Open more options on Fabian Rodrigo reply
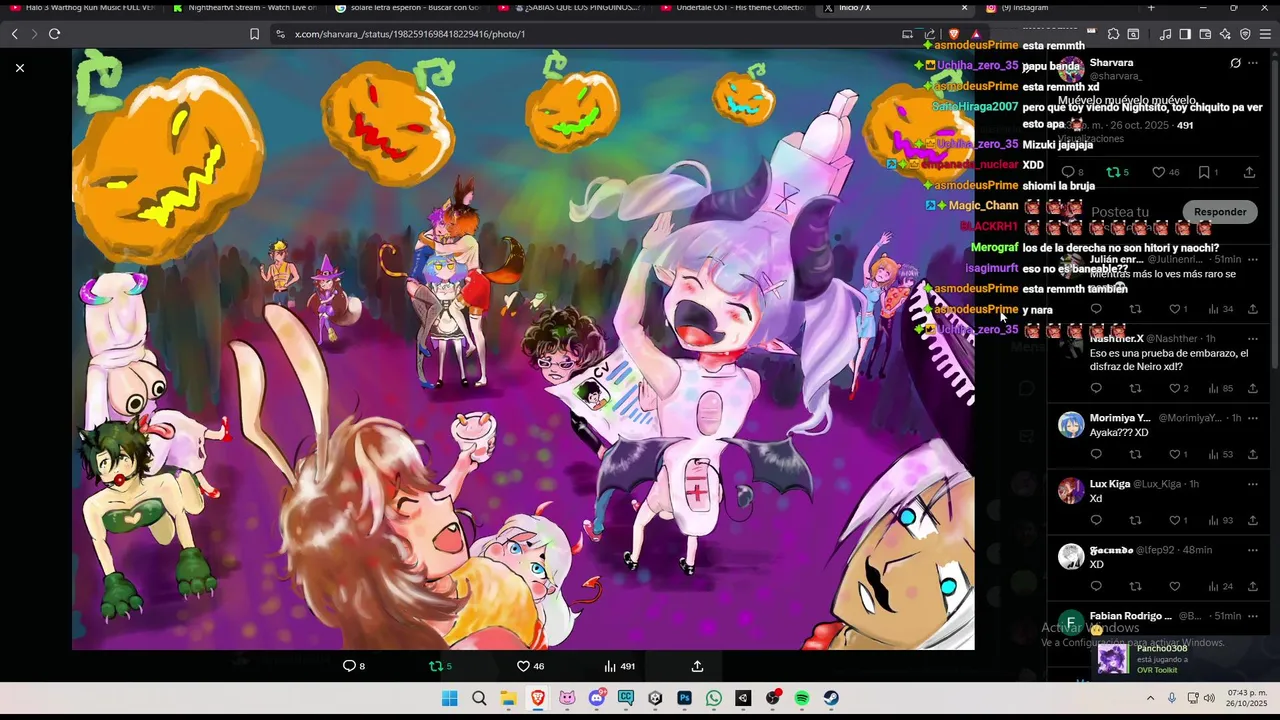The image size is (1280, 720). (1252, 616)
